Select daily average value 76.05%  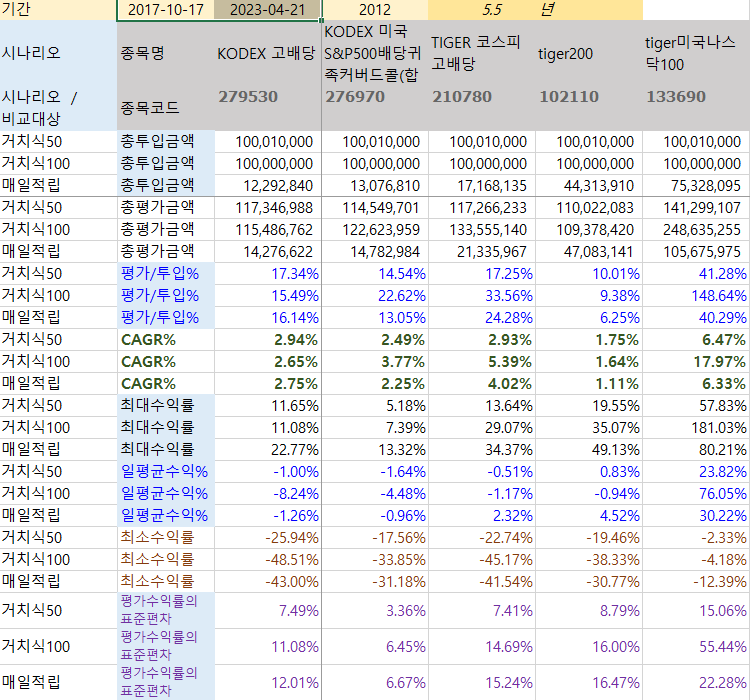tap(696, 493)
